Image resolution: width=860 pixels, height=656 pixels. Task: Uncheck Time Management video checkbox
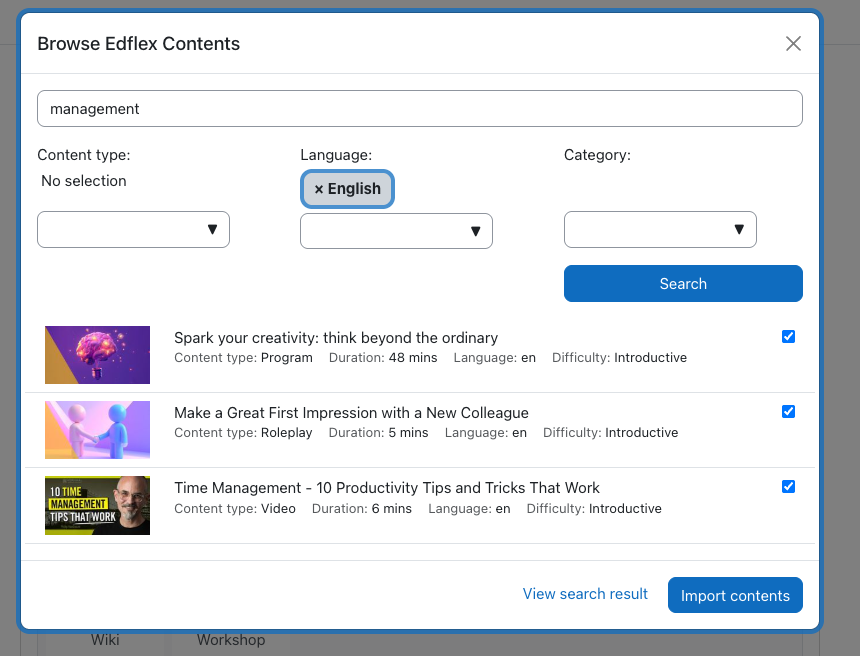click(788, 487)
